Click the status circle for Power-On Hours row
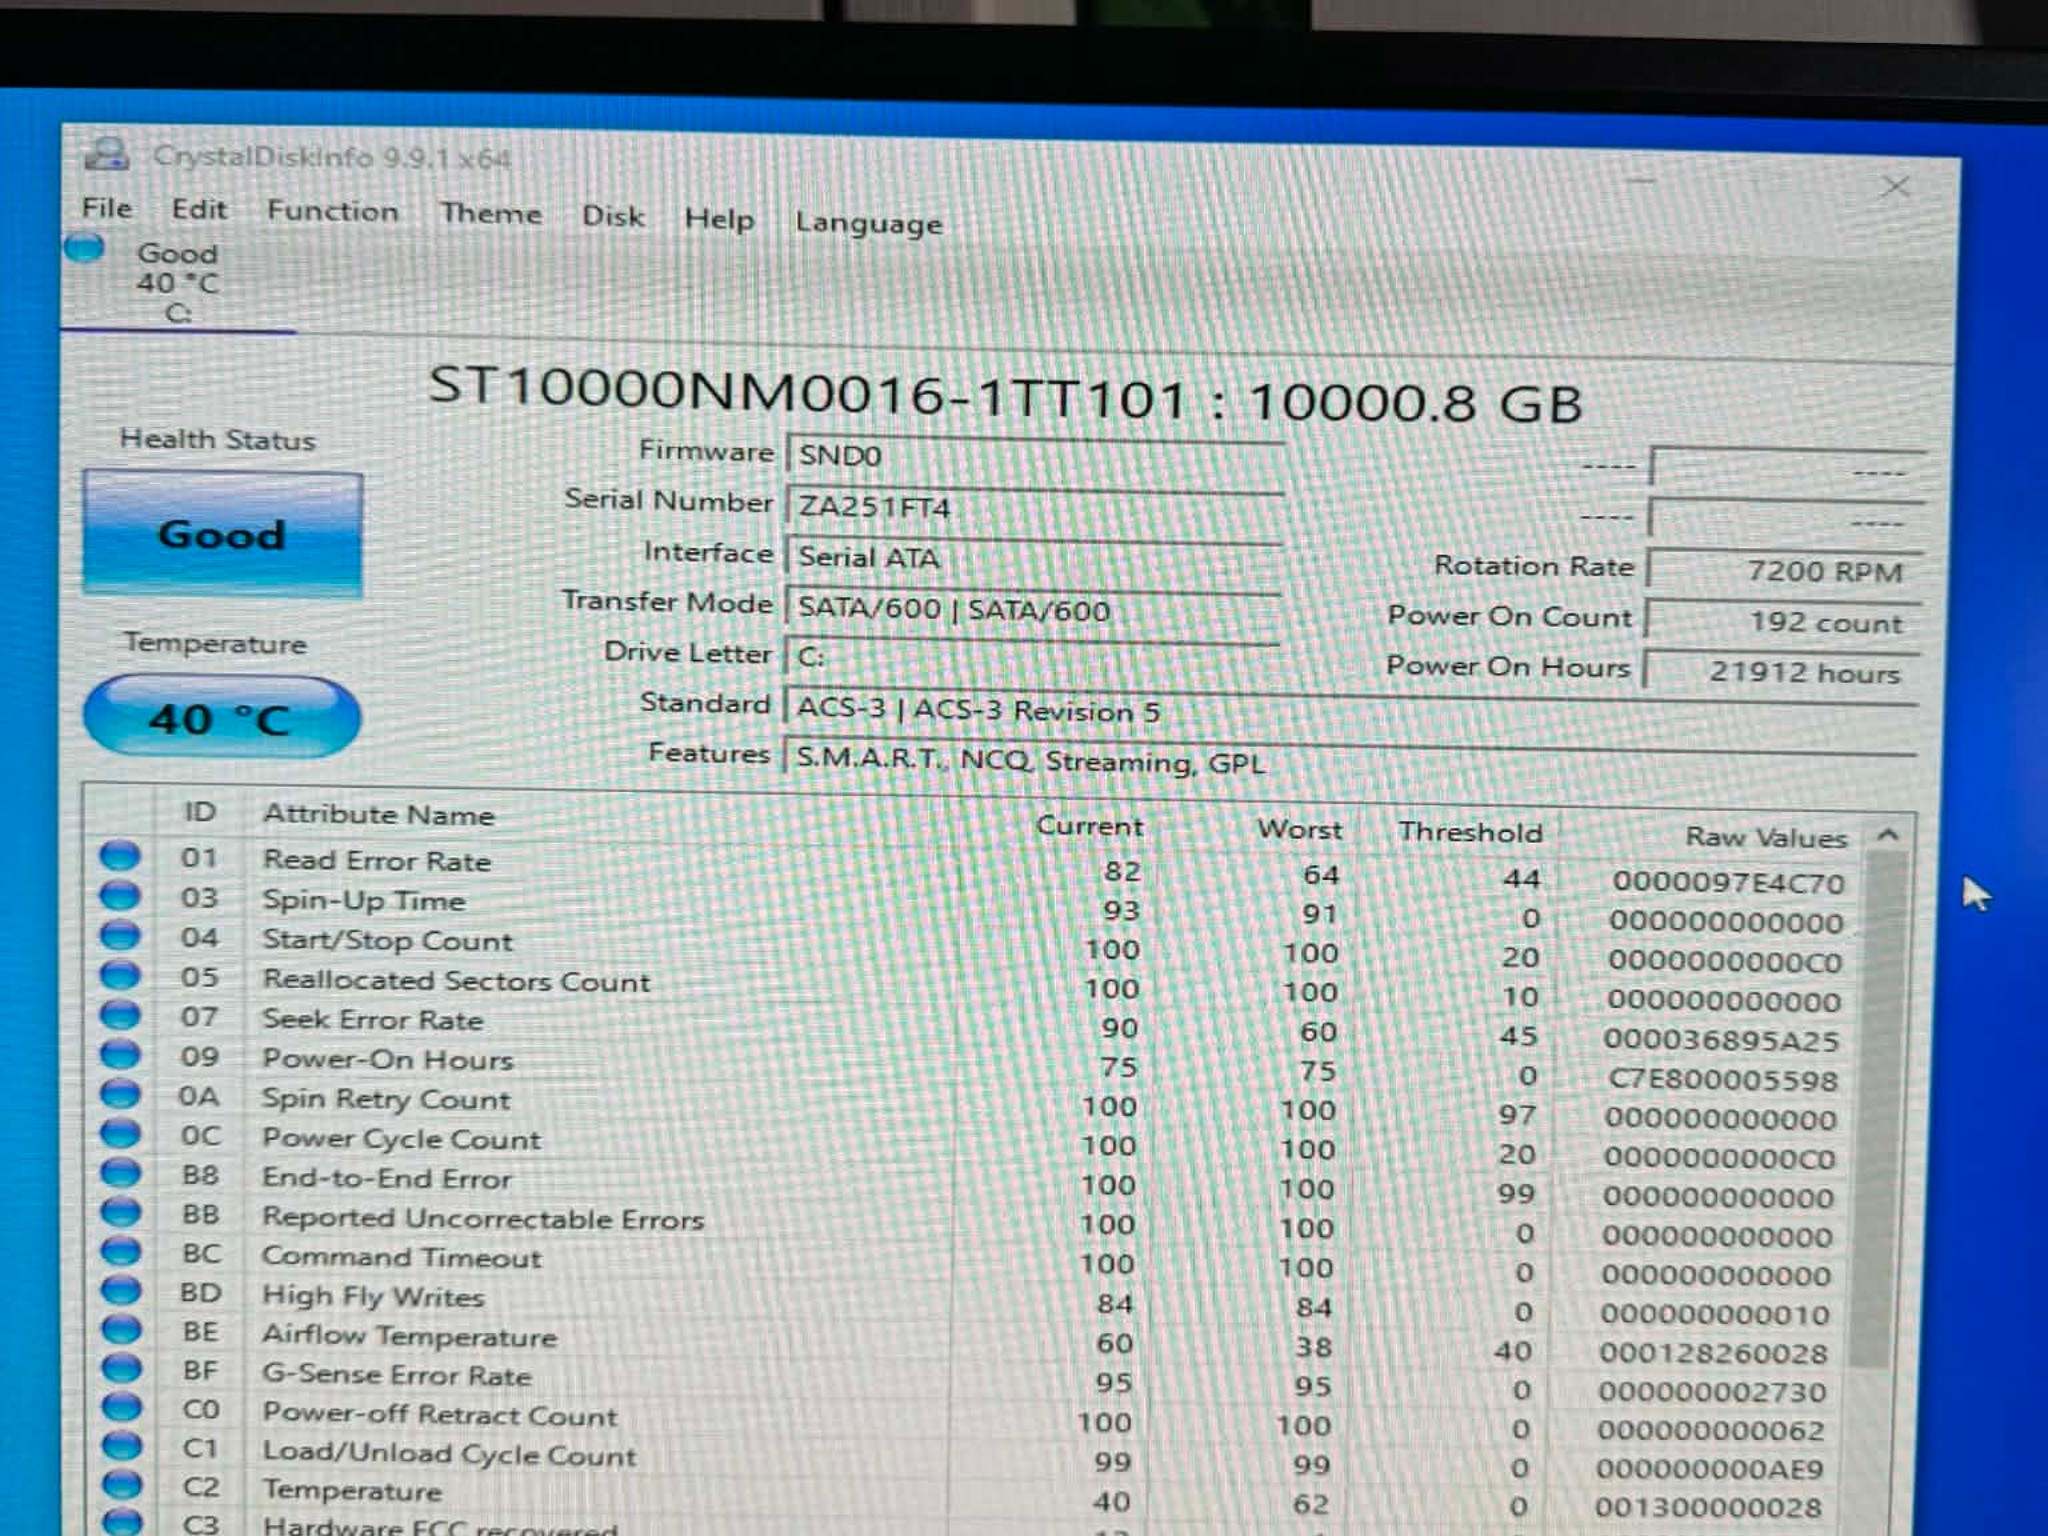This screenshot has width=2048, height=1536. [120, 1054]
